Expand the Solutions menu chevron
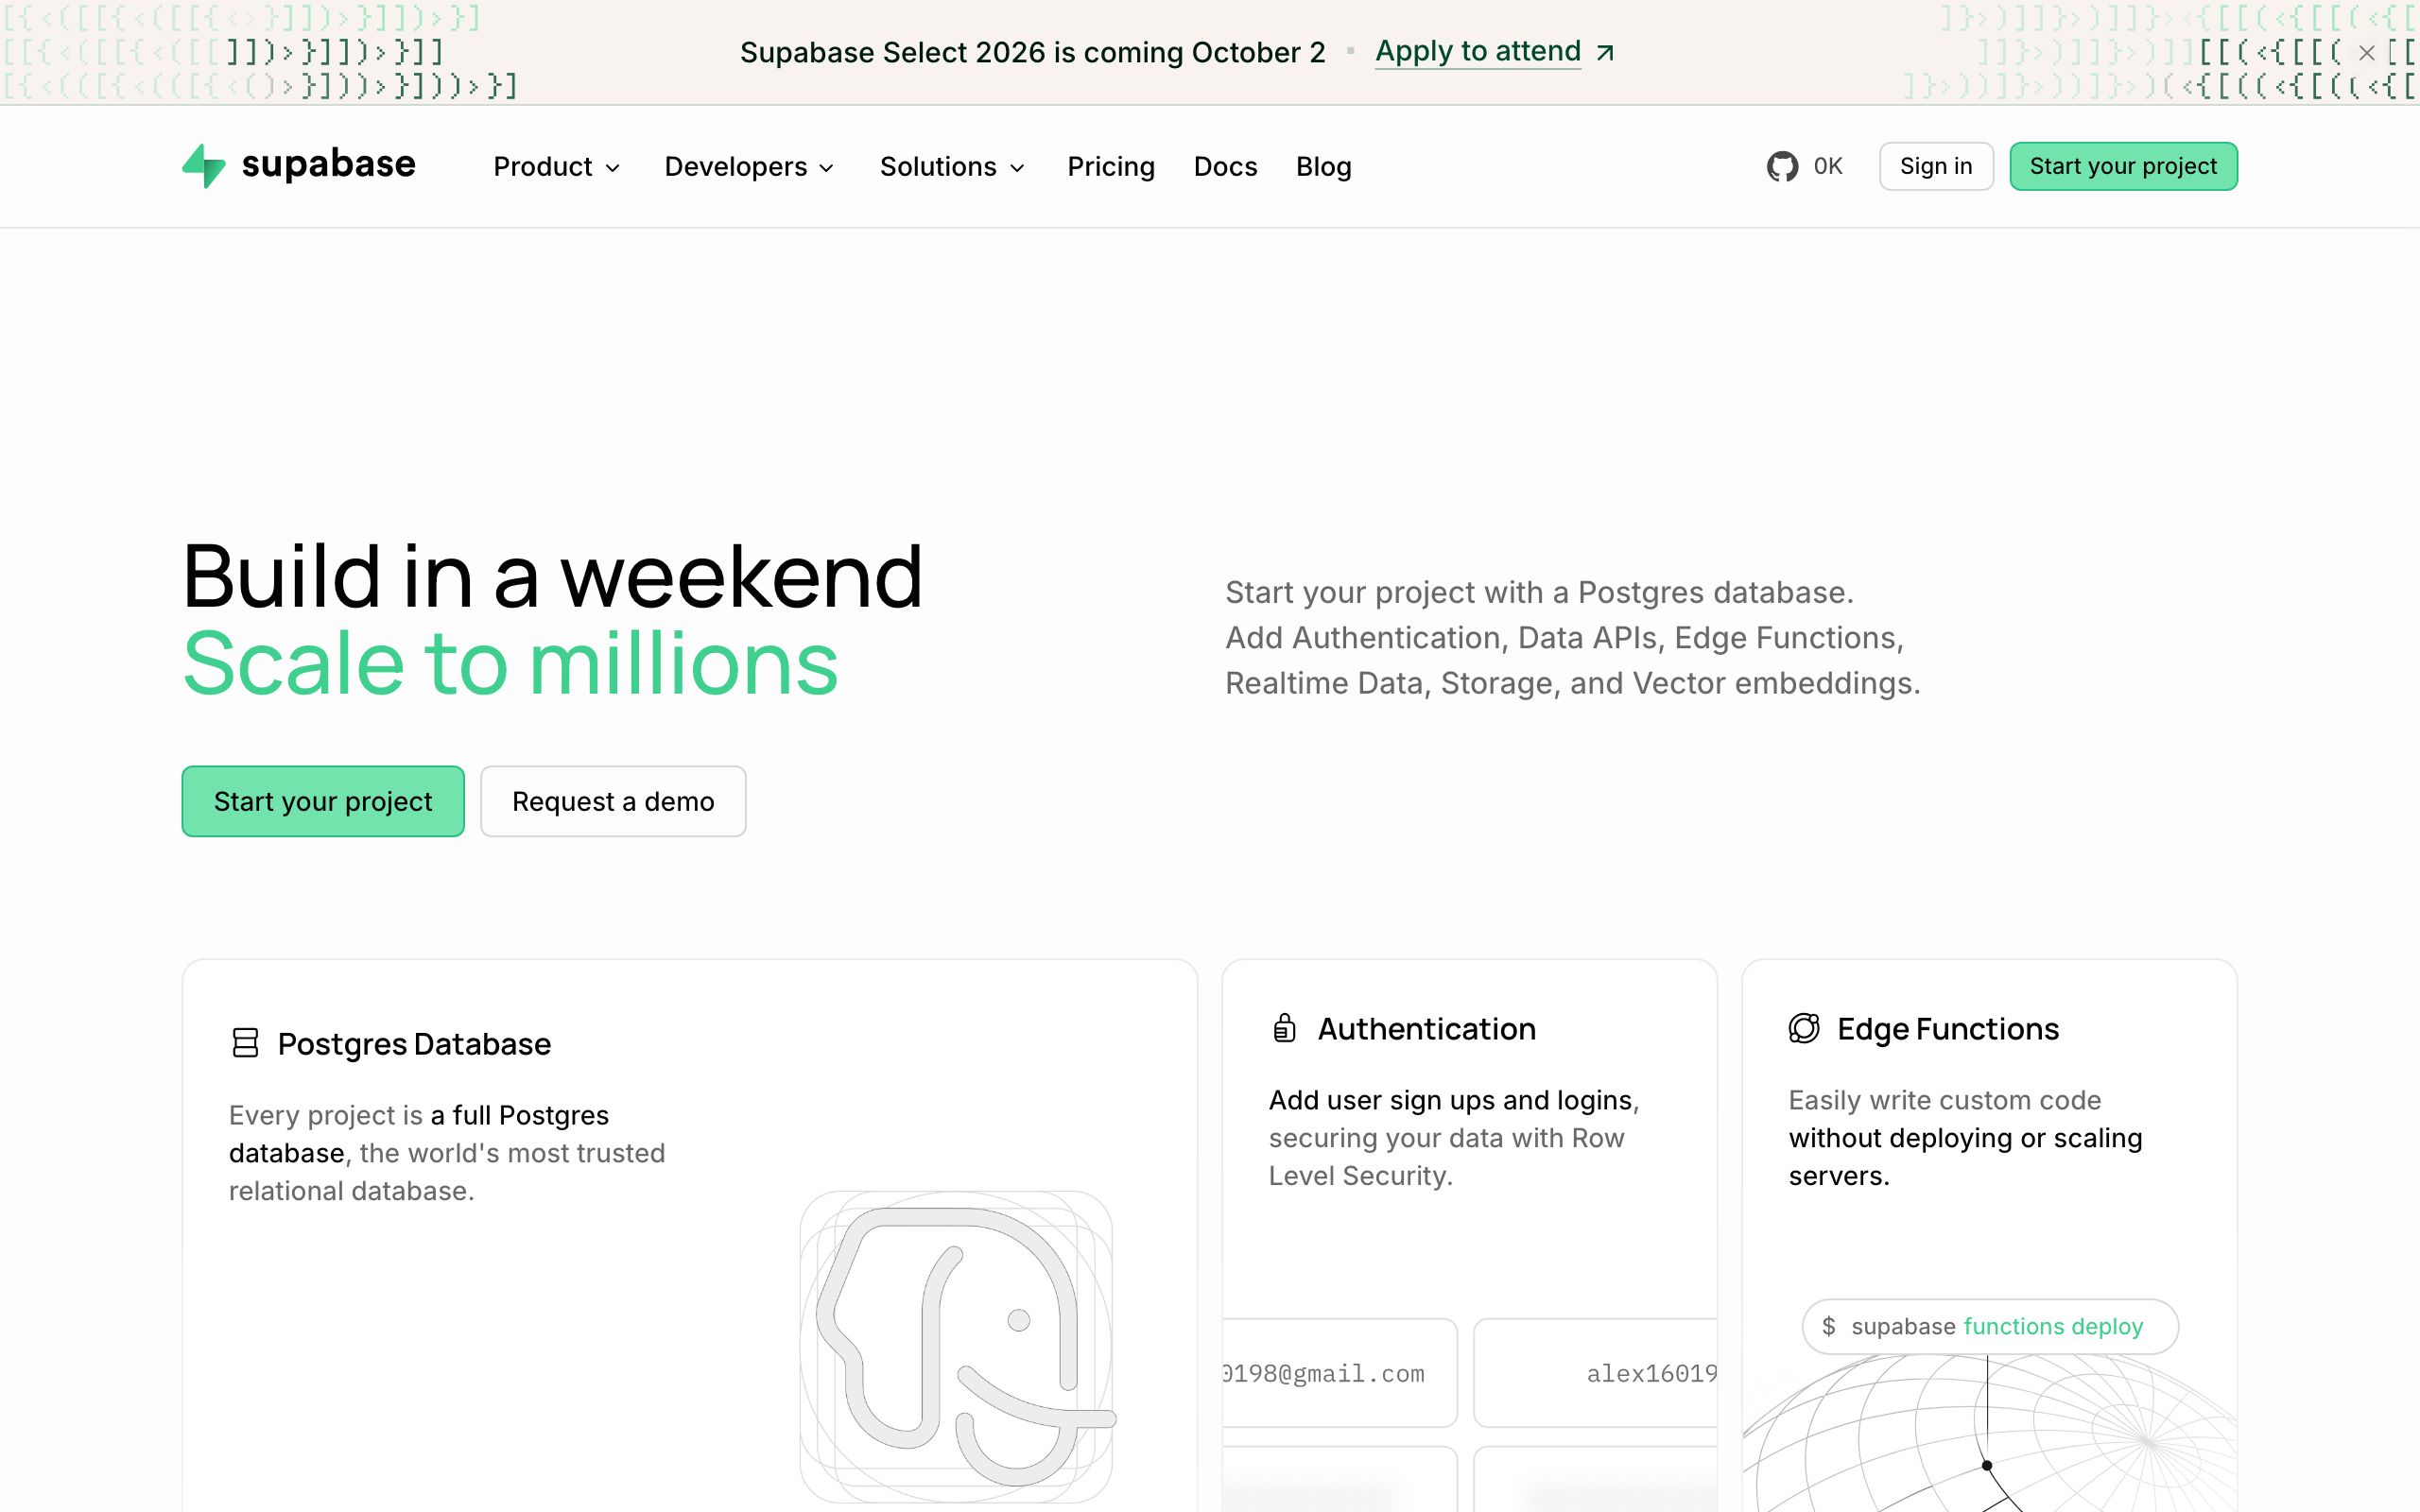This screenshot has height=1512, width=2420. [x=1017, y=168]
